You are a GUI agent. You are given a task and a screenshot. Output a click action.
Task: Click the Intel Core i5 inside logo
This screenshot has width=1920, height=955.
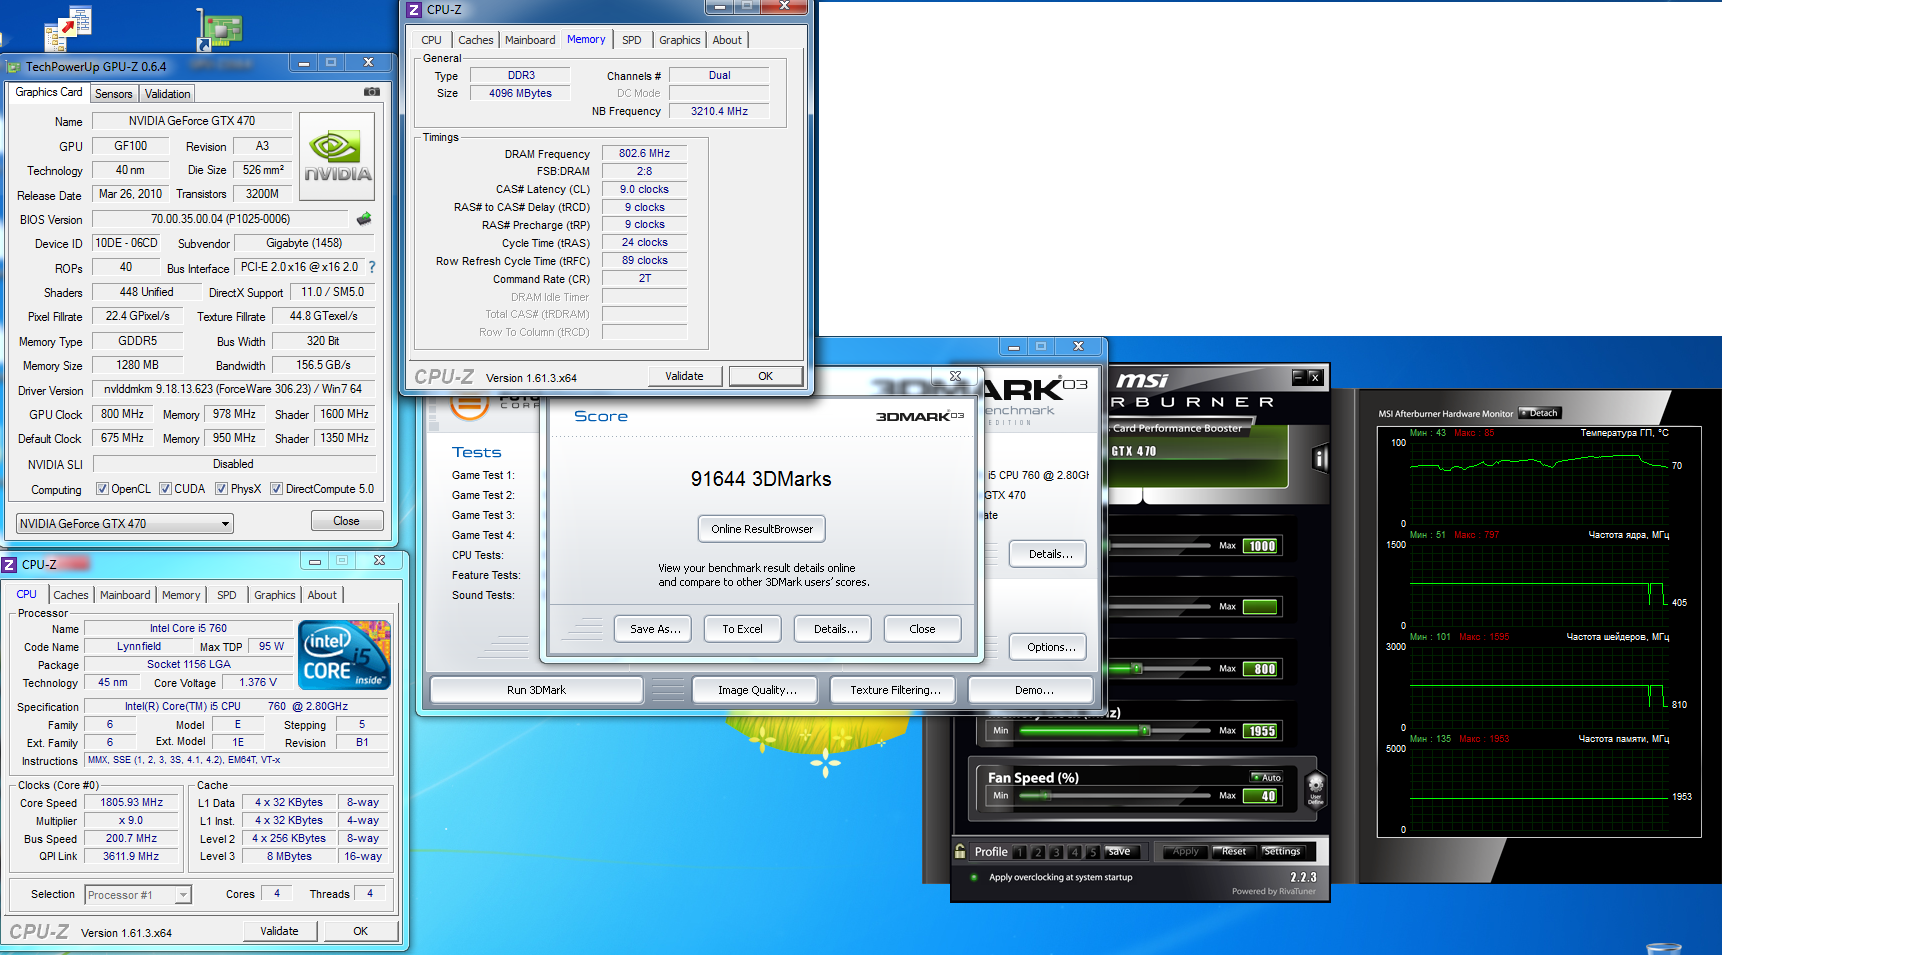tap(345, 655)
